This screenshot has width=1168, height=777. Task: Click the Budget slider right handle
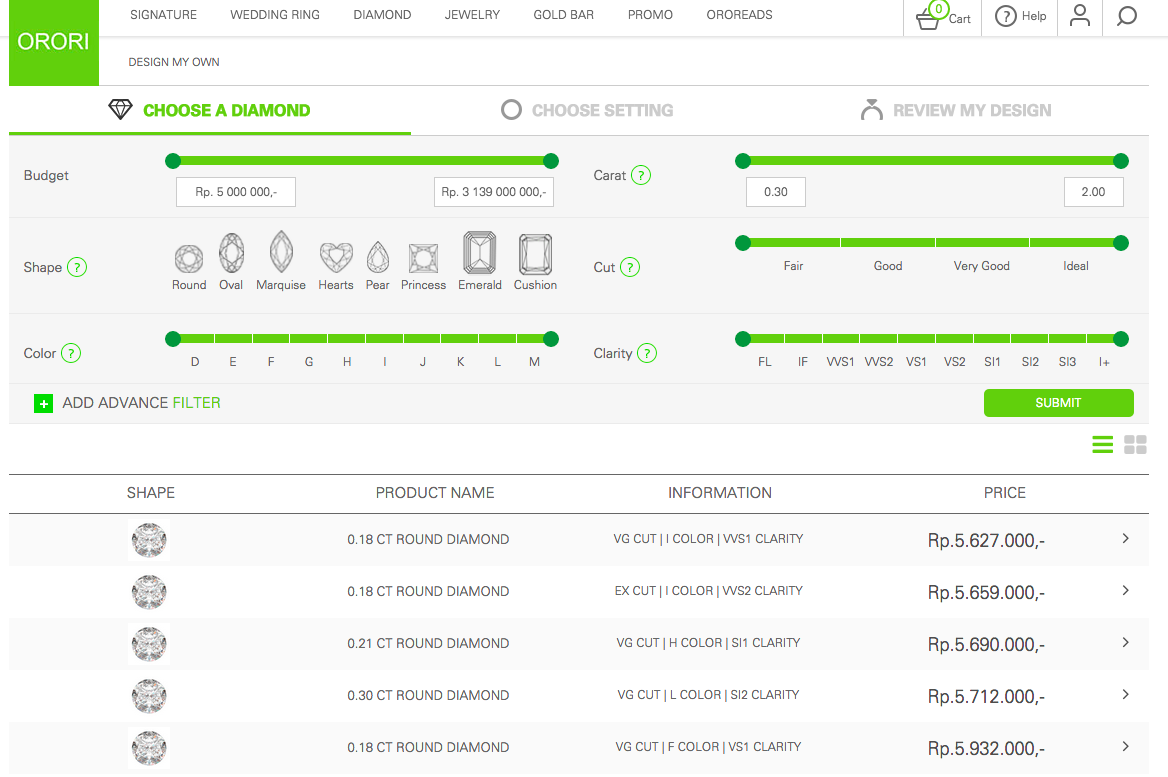tap(550, 161)
